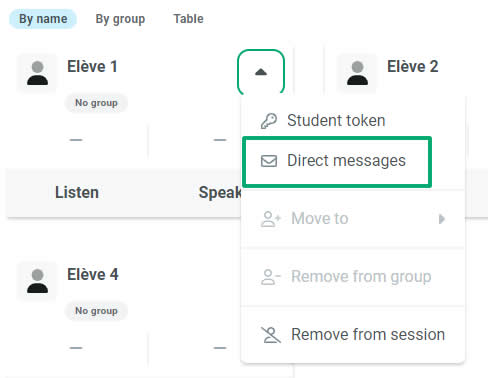The width and height of the screenshot is (488, 378).
Task: Open the Table view tab
Action: (188, 19)
